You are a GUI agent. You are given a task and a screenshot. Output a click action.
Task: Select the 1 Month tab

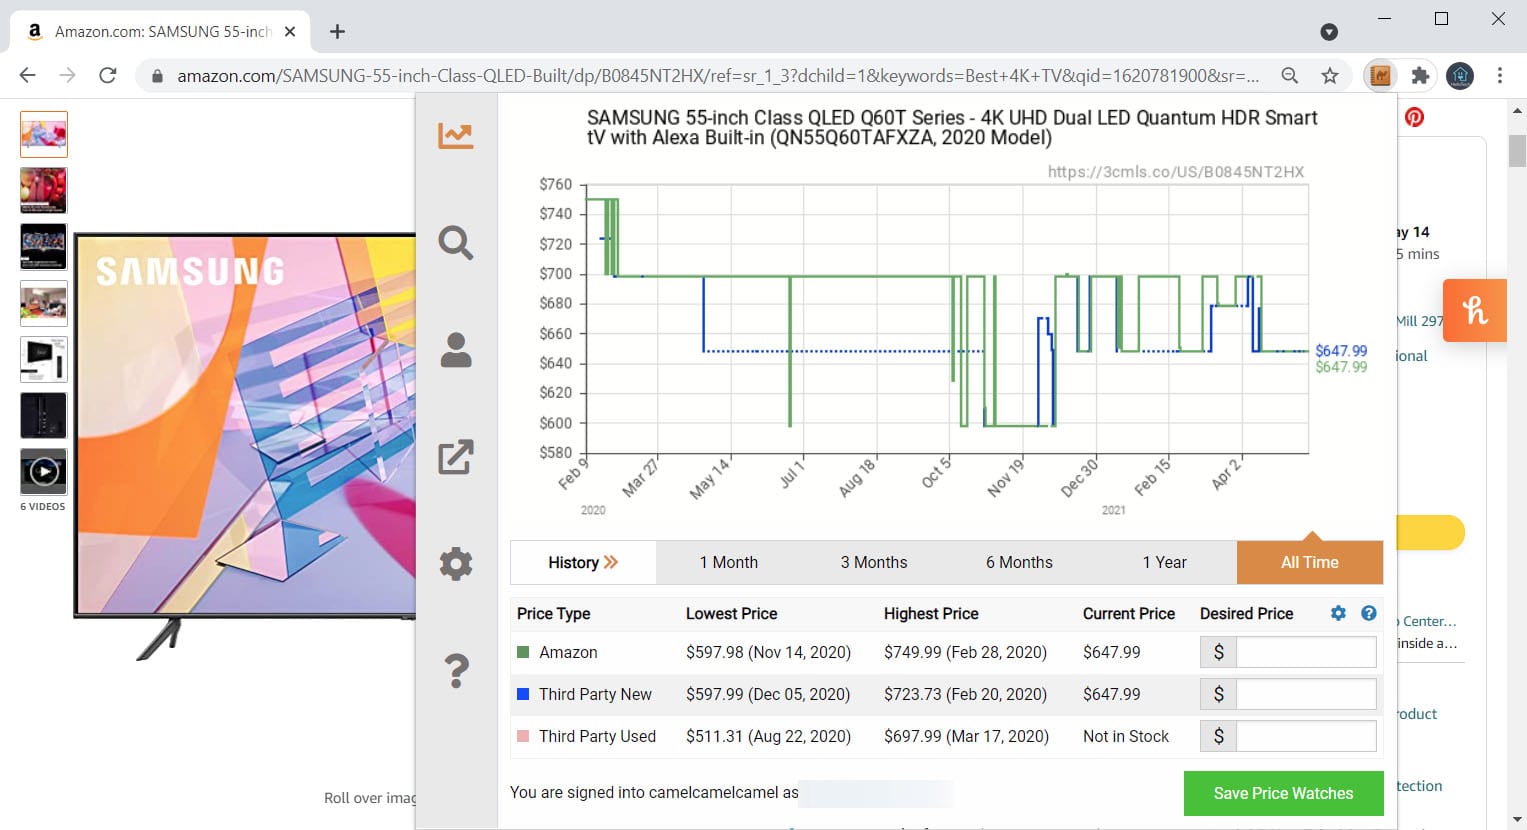coord(728,562)
